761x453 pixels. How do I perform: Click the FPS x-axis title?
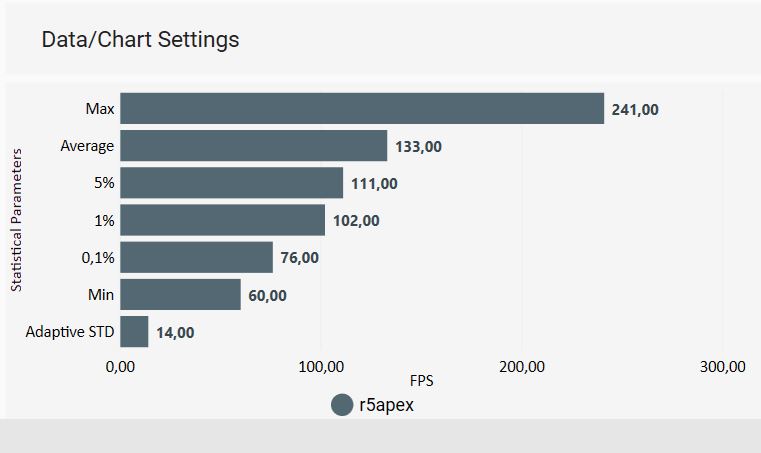coord(421,381)
